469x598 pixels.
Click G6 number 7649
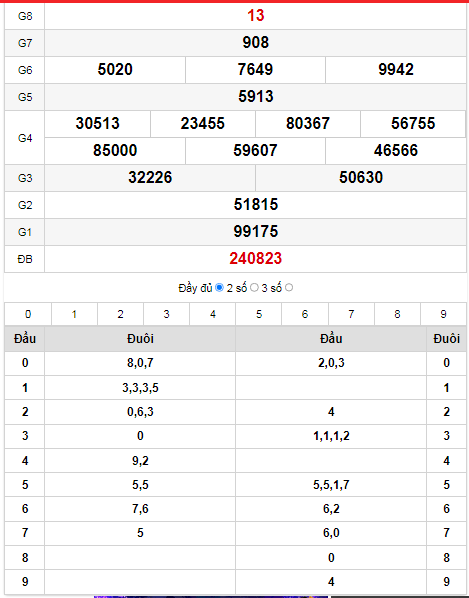point(255,69)
